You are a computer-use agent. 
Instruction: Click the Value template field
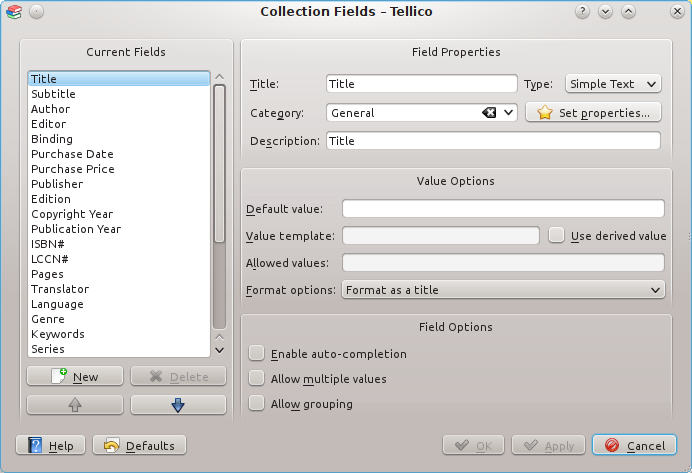(x=441, y=236)
